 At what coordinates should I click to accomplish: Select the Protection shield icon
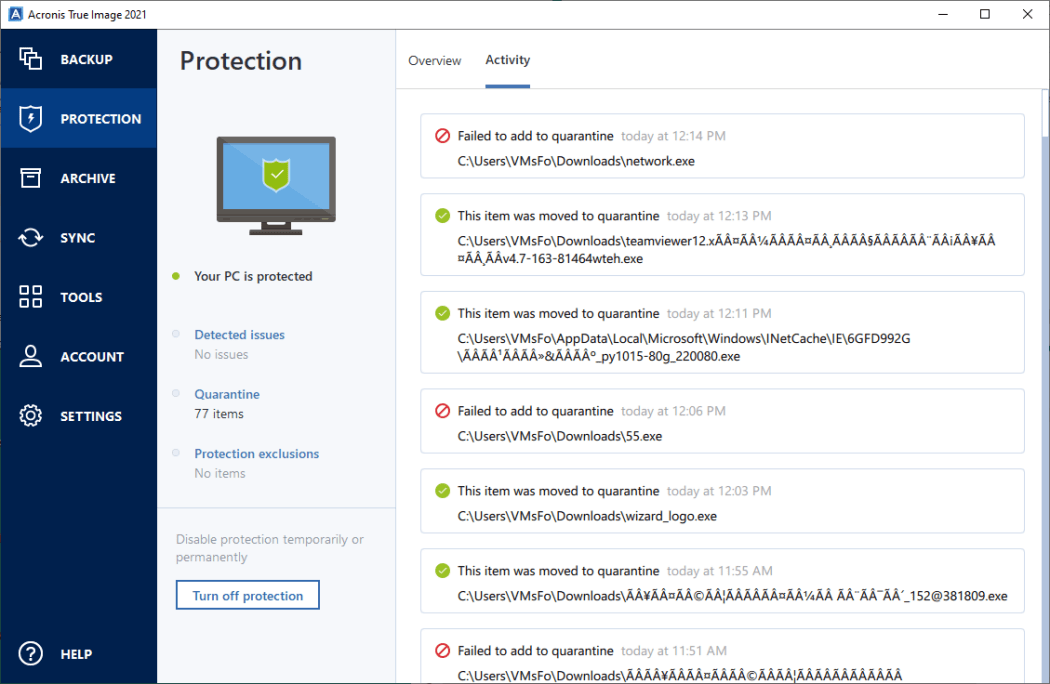[x=30, y=118]
